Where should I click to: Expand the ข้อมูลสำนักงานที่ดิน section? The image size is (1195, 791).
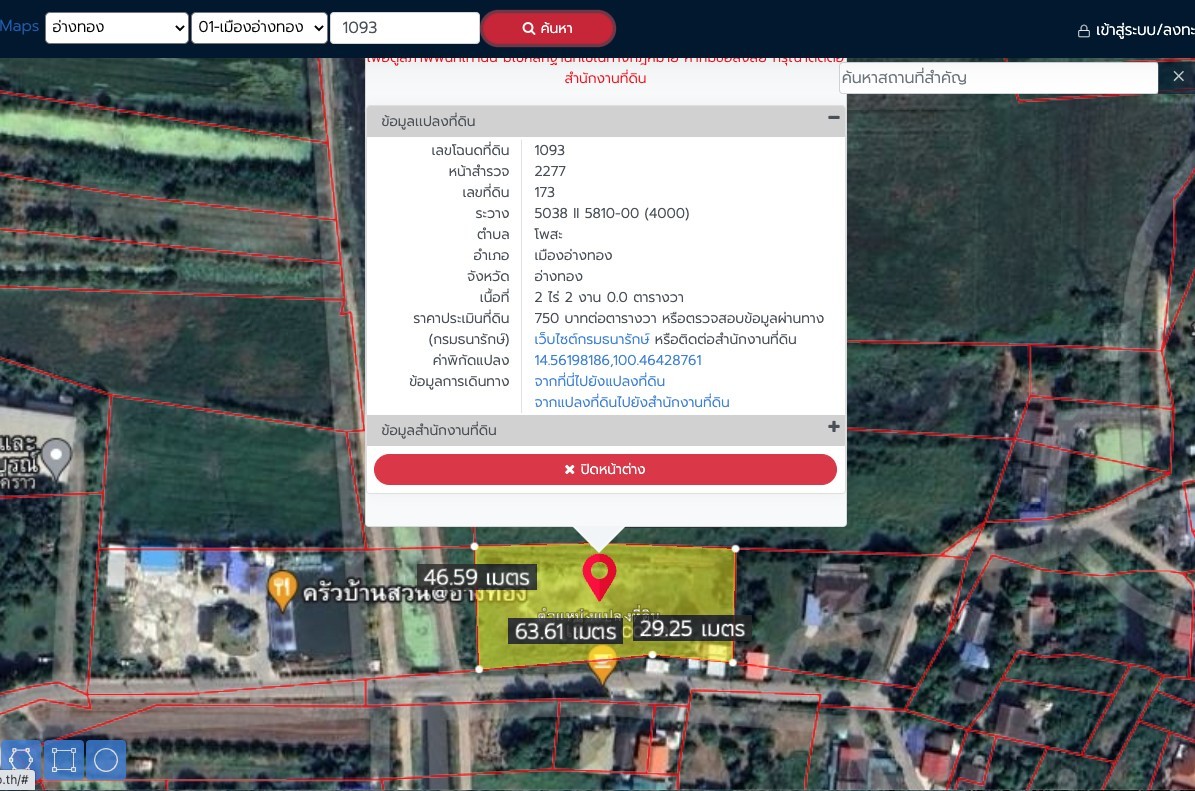pos(833,427)
